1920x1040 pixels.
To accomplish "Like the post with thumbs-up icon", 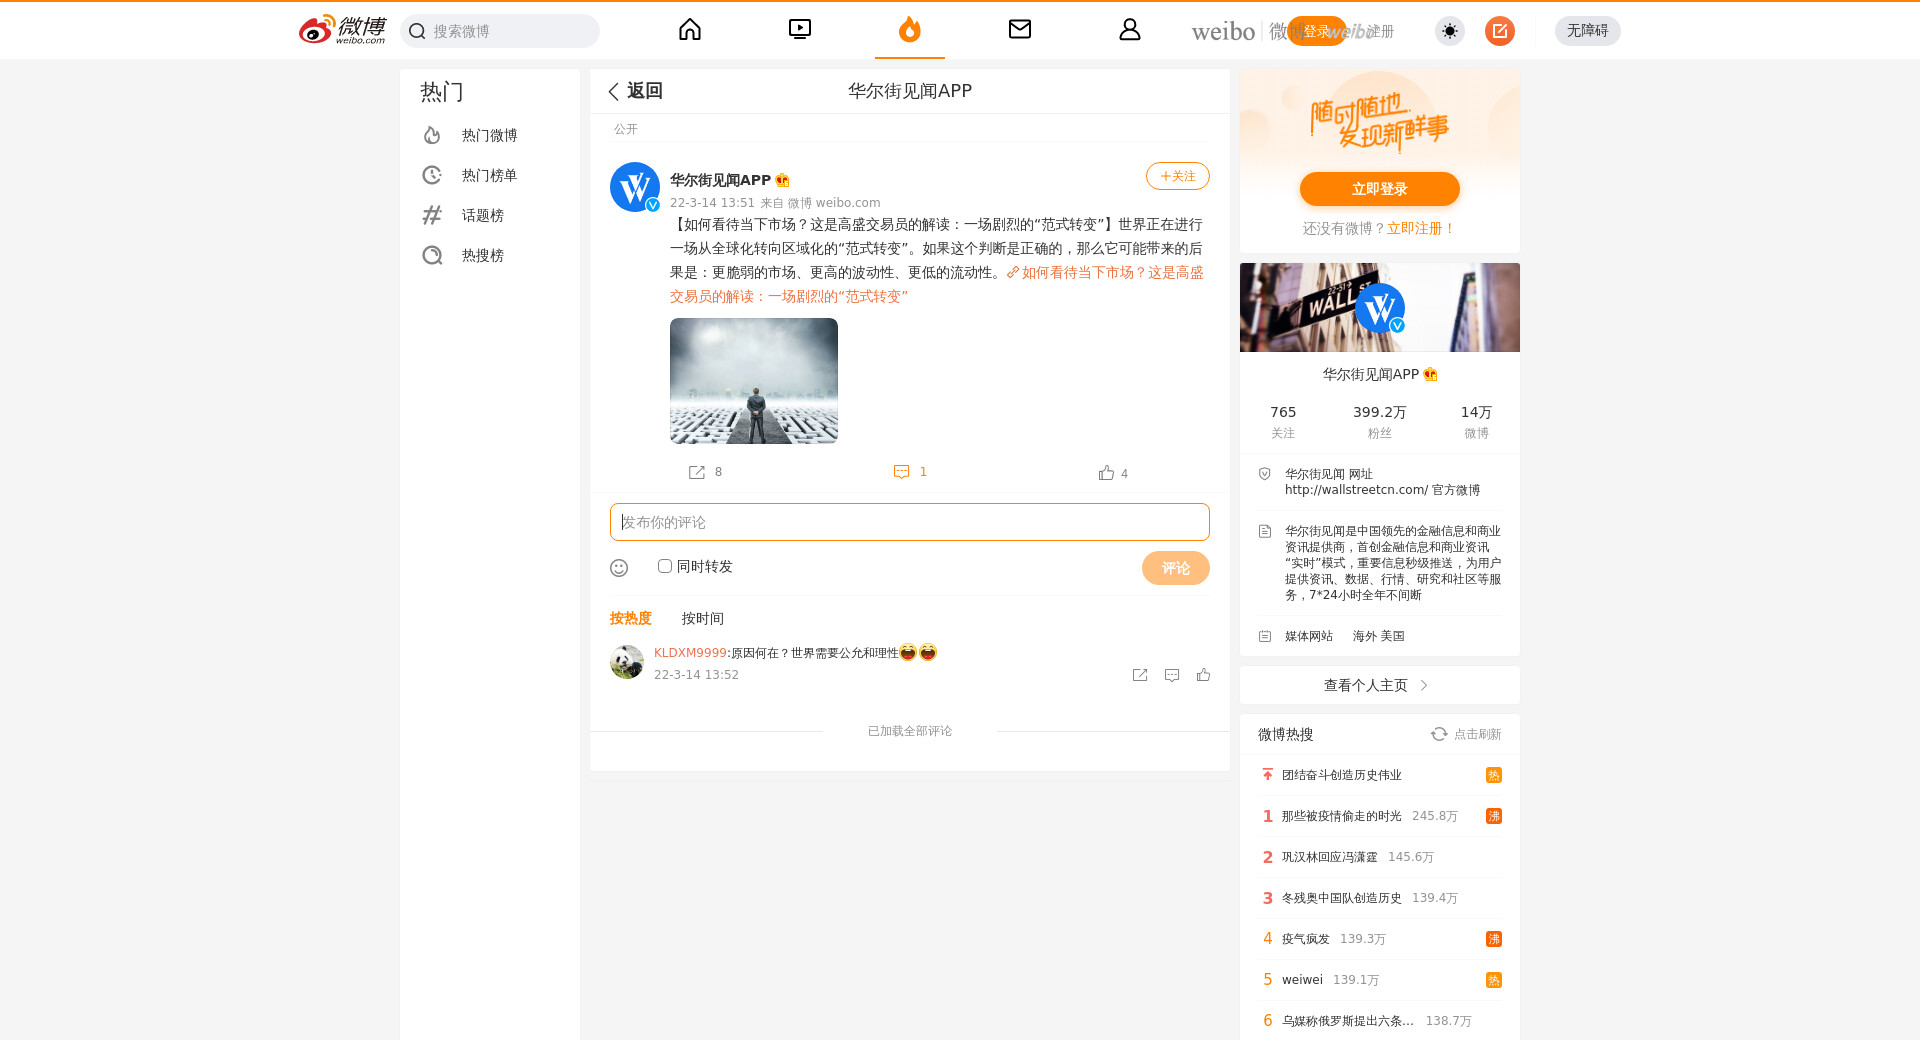I will pyautogui.click(x=1106, y=473).
